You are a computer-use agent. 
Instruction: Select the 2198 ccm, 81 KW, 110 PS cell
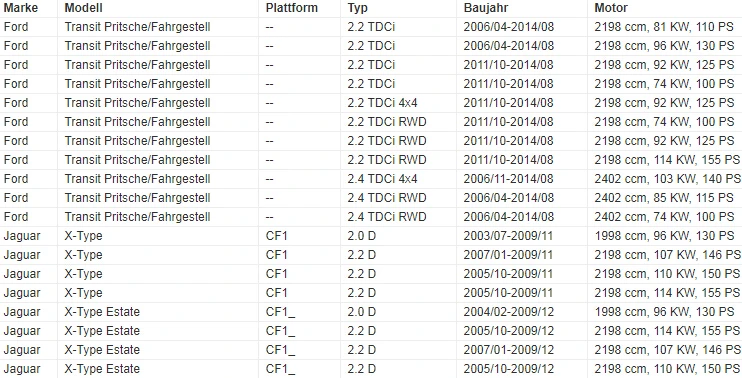pyautogui.click(x=664, y=27)
